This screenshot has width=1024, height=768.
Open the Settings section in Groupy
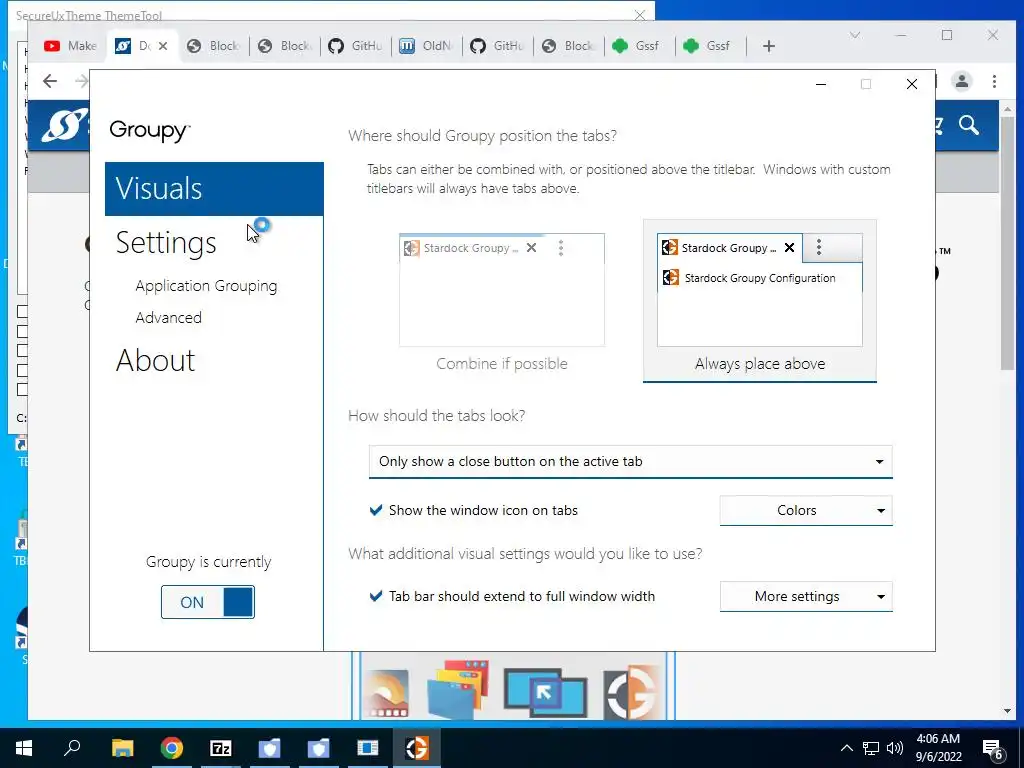tap(166, 243)
